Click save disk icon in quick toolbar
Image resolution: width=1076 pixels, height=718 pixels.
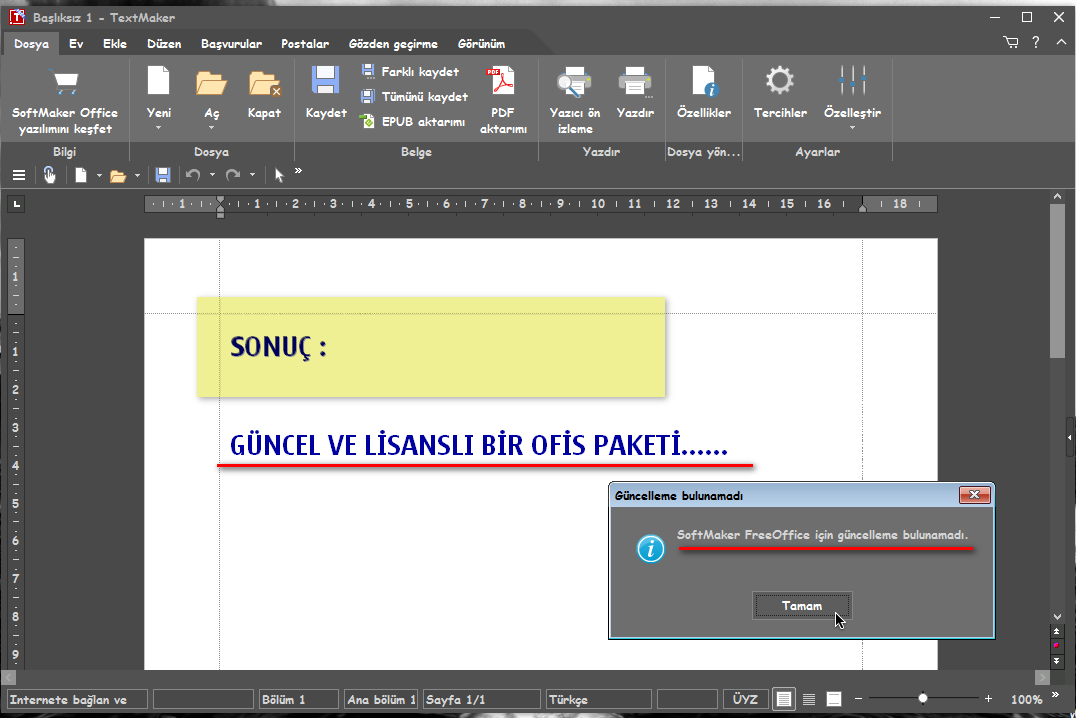point(163,176)
